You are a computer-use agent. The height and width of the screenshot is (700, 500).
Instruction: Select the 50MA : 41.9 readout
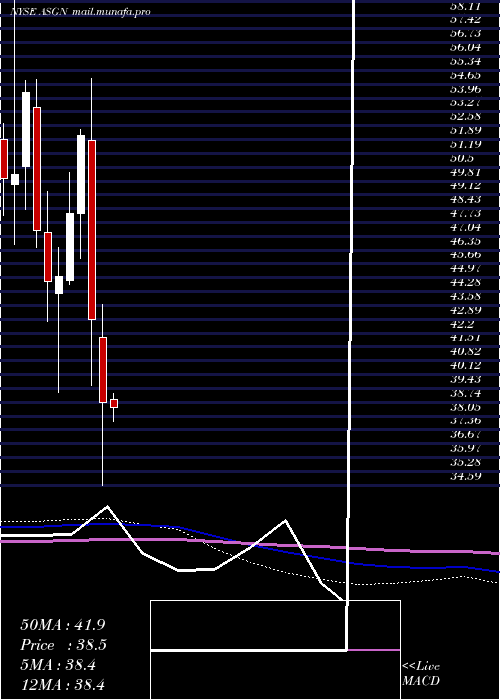coord(62,625)
